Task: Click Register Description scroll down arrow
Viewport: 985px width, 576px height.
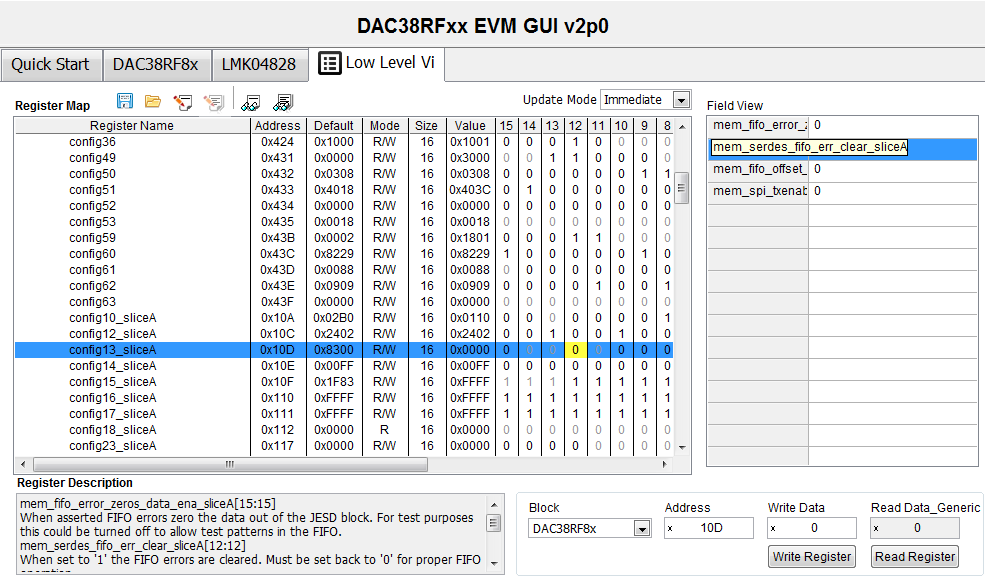Action: pyautogui.click(x=494, y=563)
